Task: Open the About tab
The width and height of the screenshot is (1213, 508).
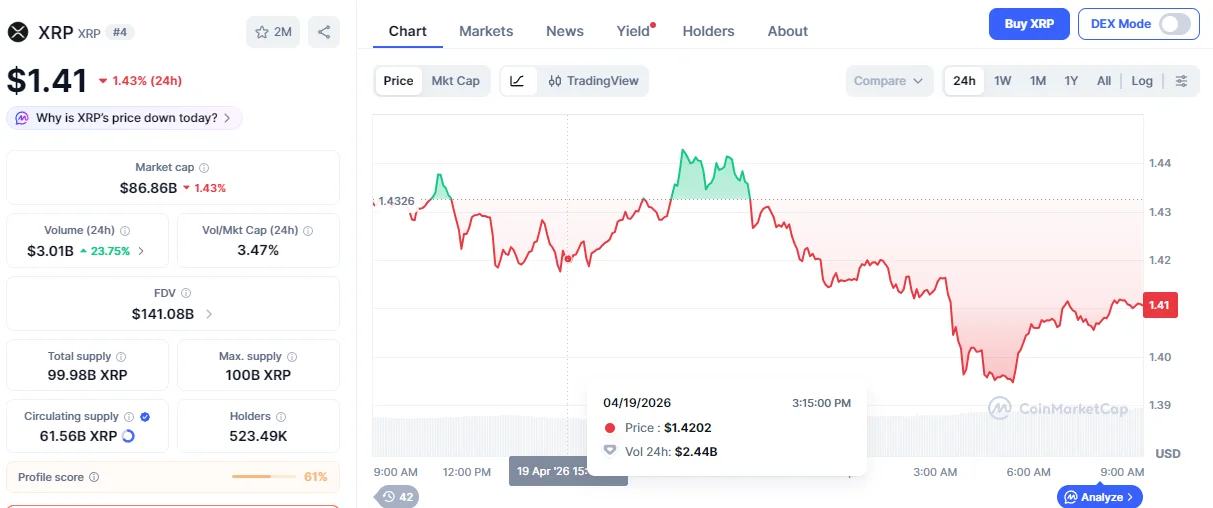Action: [x=788, y=31]
